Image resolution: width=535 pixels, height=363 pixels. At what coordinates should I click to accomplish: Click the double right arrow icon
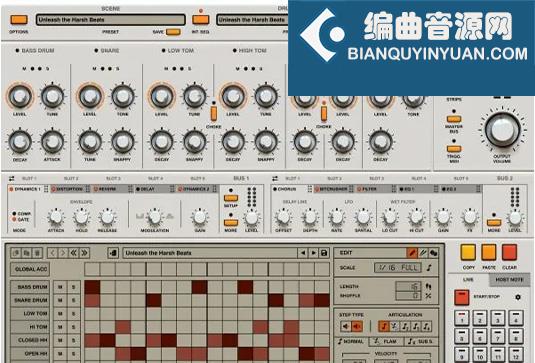85,253
